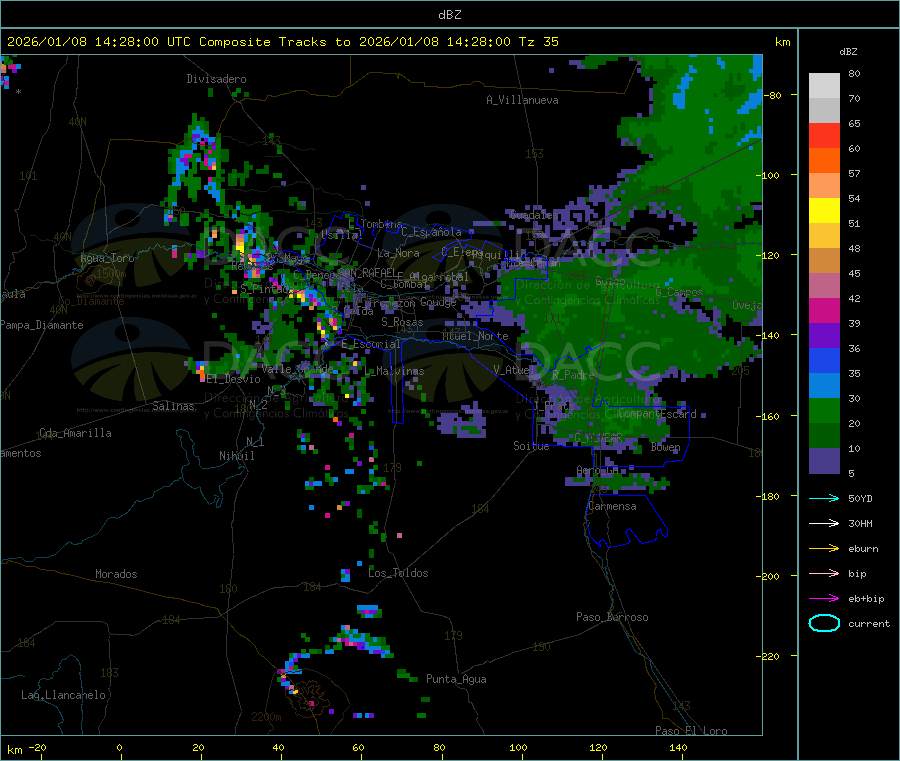
Task: Click the 0 km horizontal axis tick
Action: pos(119,747)
